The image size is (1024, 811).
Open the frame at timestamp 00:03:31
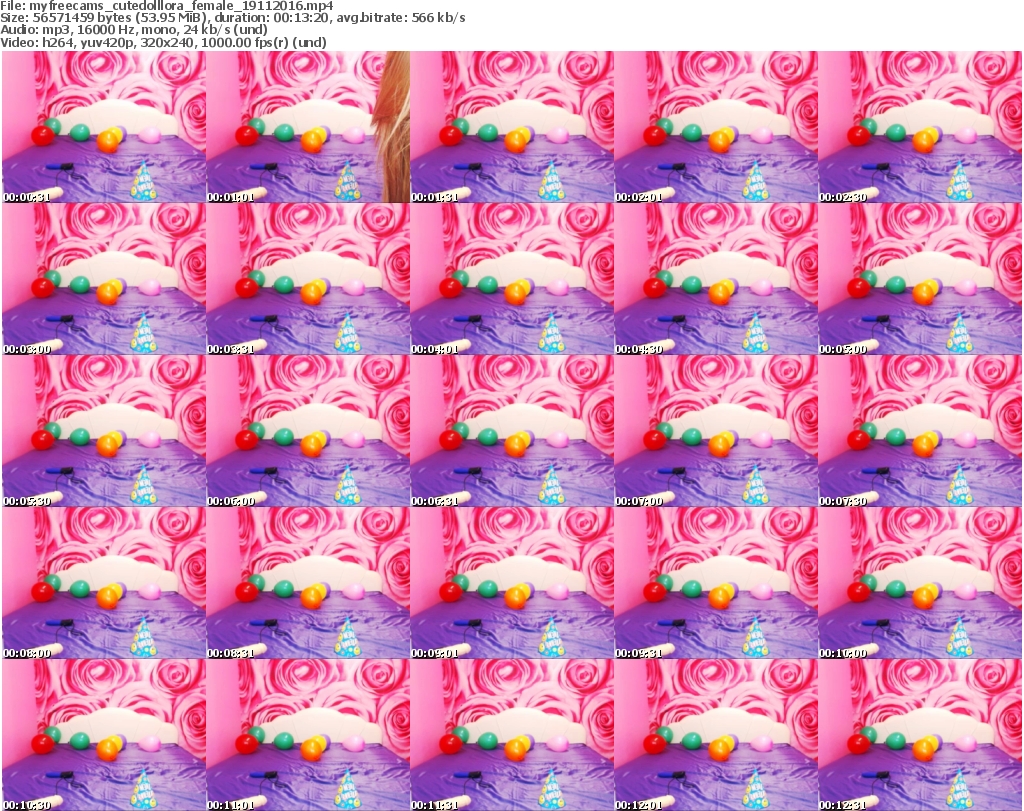(308, 279)
